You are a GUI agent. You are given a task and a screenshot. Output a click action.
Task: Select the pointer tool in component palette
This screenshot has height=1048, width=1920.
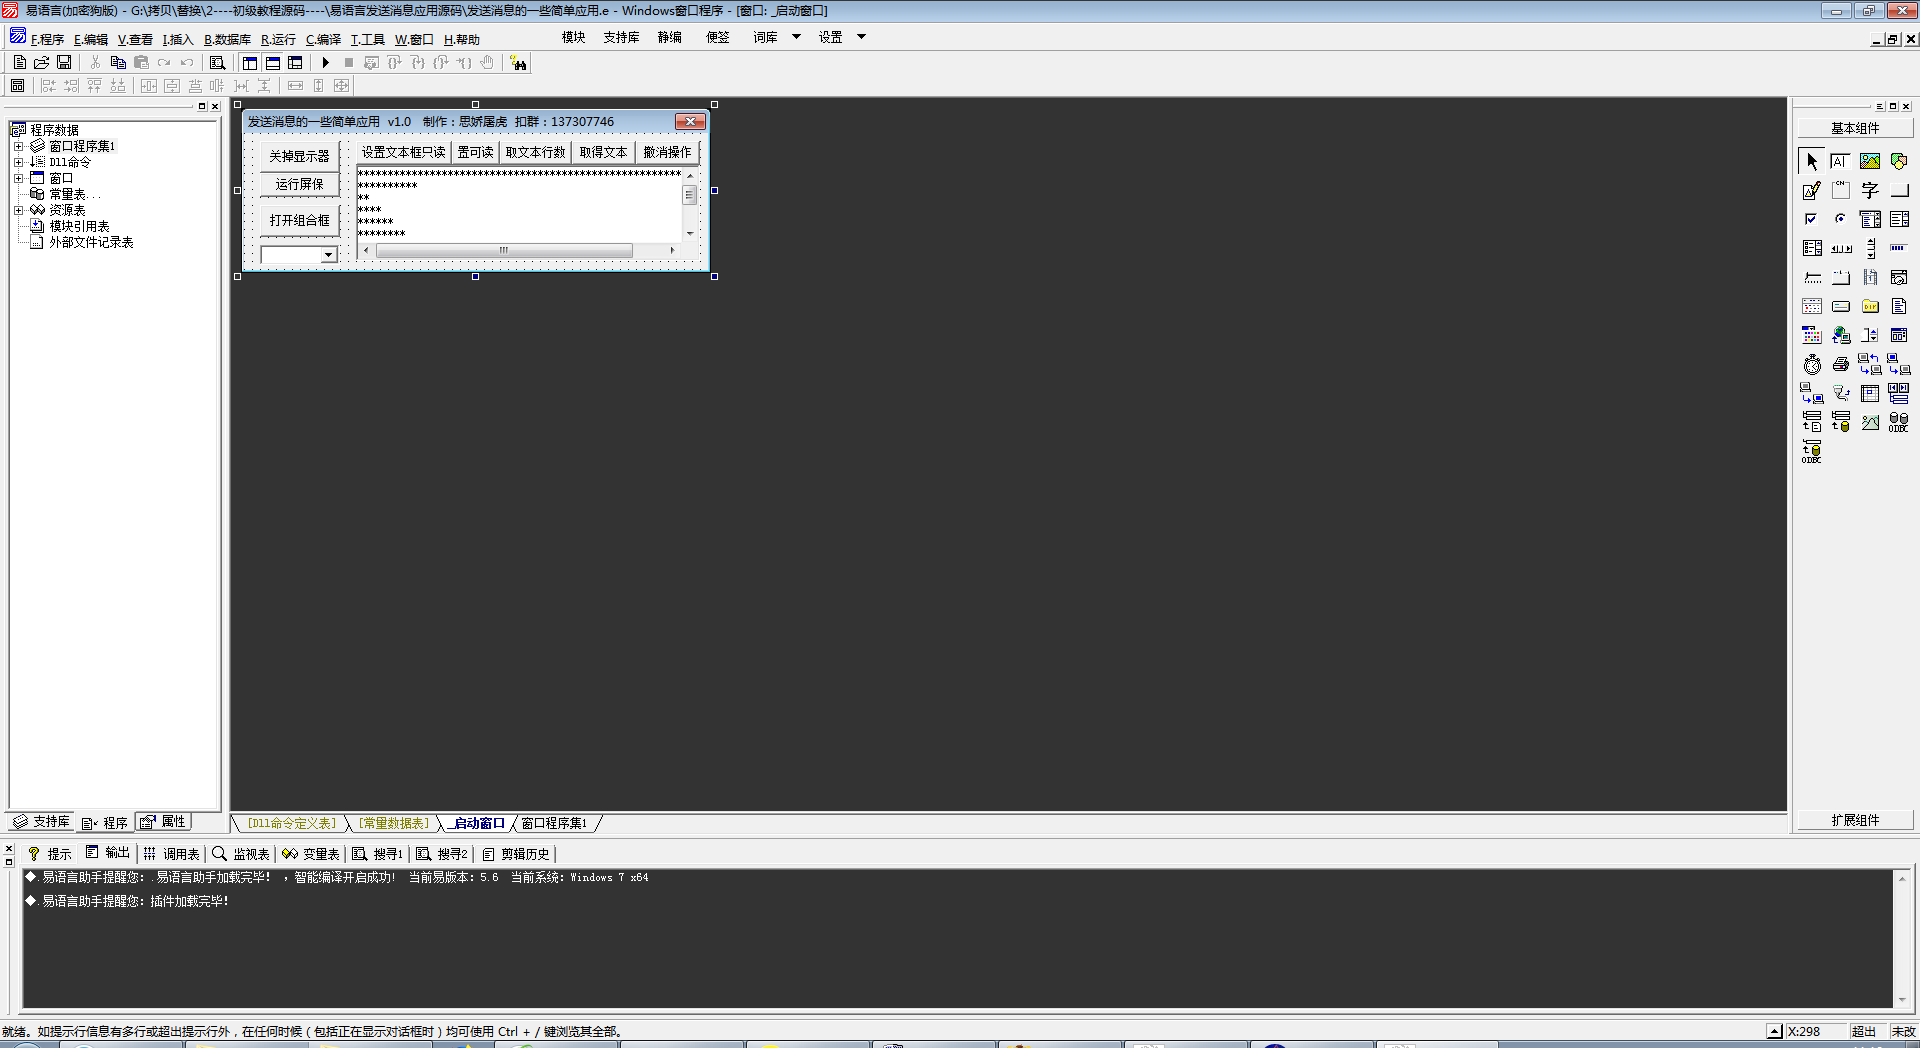click(1812, 161)
